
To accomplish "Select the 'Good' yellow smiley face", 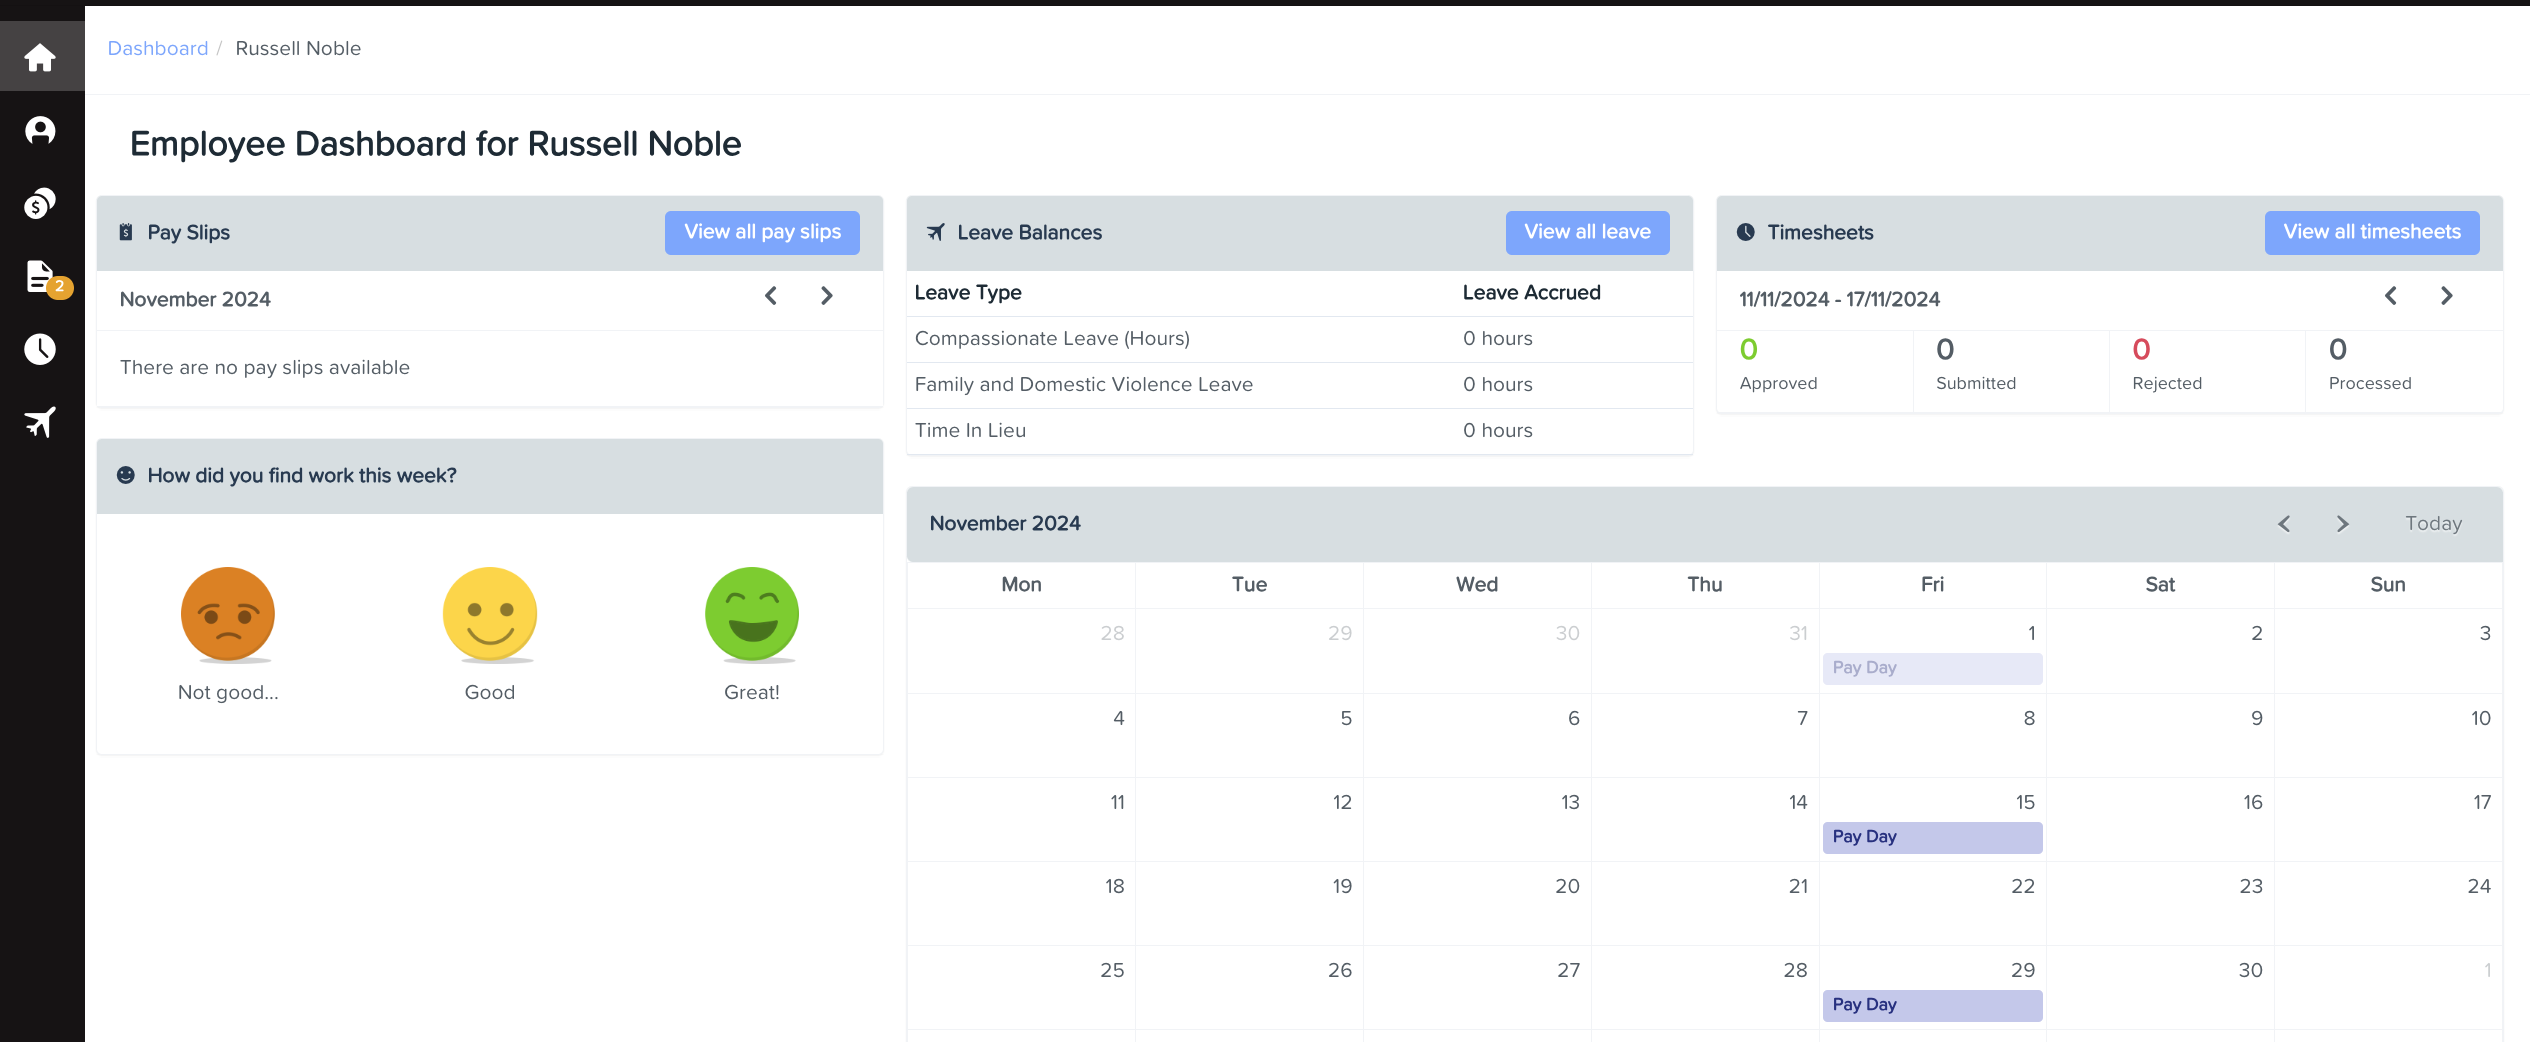I will (490, 614).
